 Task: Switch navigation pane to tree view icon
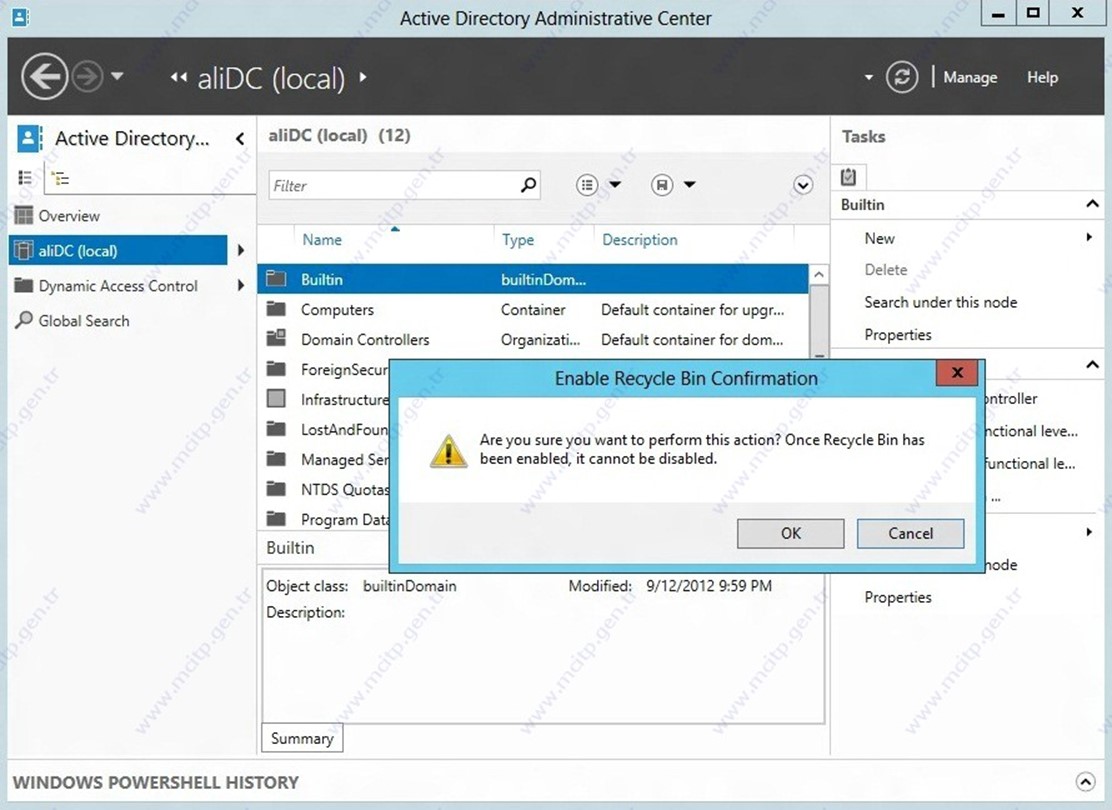point(61,178)
